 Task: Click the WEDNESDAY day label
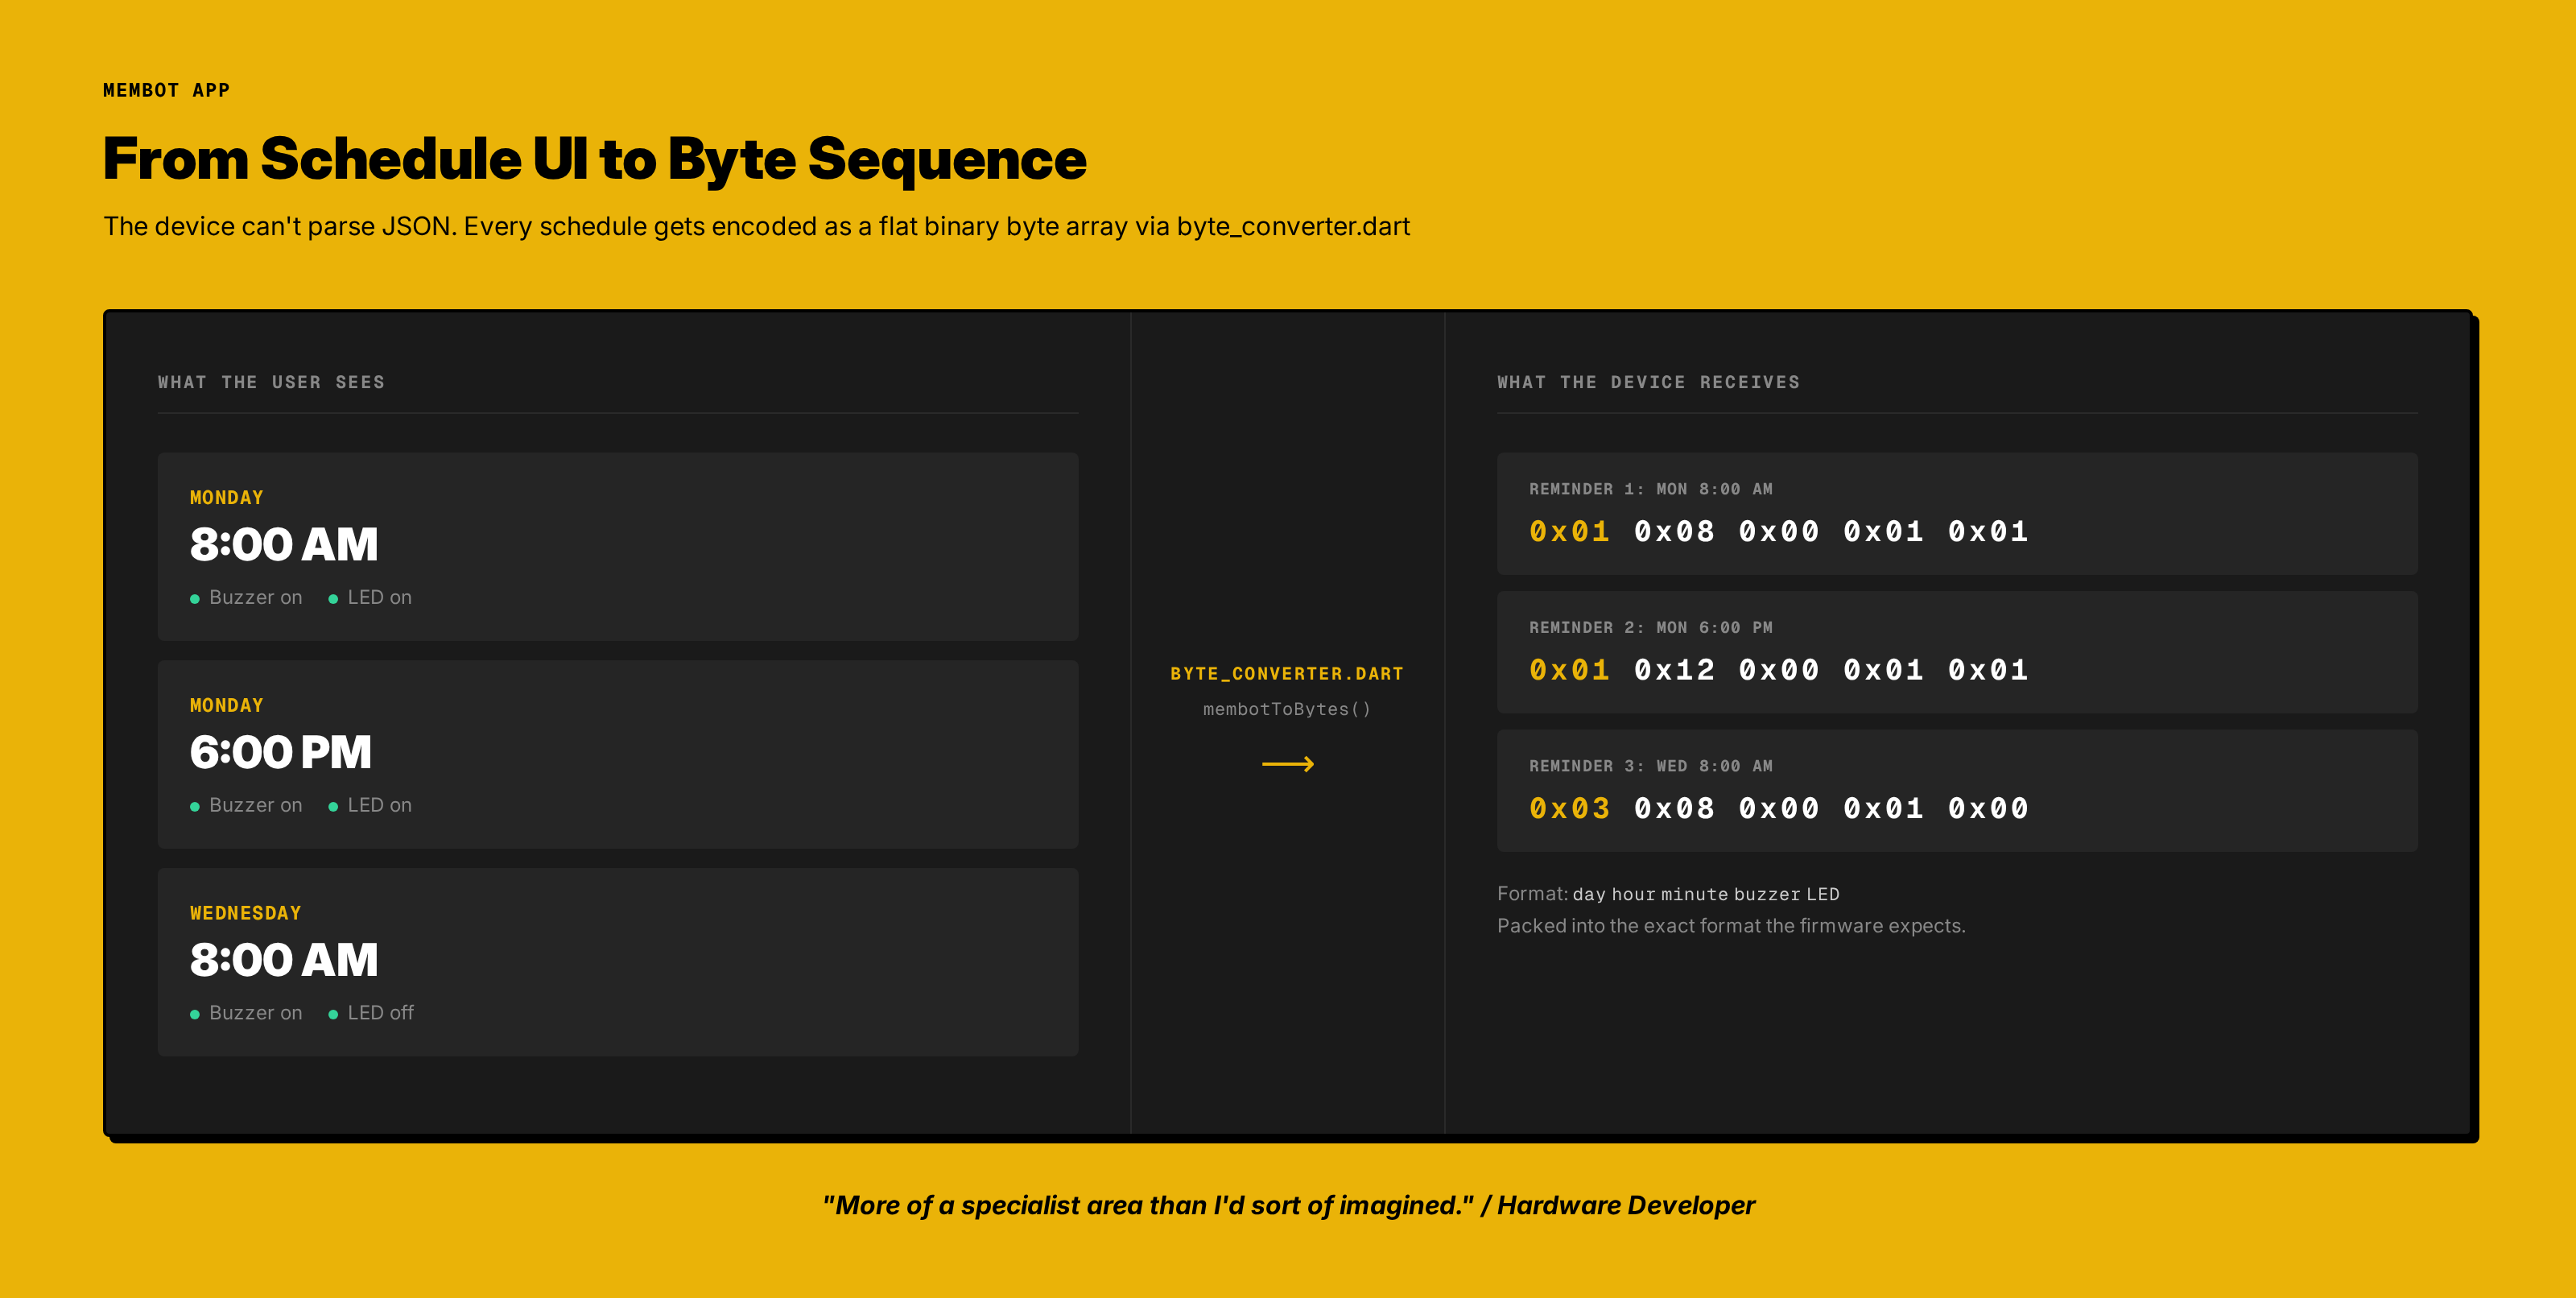pyautogui.click(x=245, y=913)
